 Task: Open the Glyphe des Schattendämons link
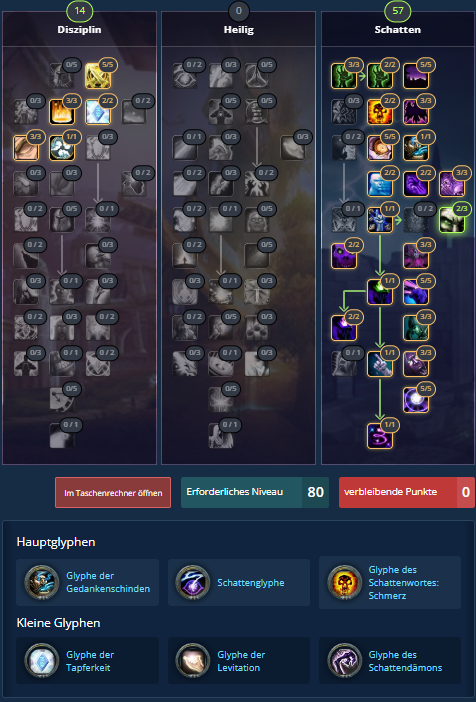[x=405, y=661]
